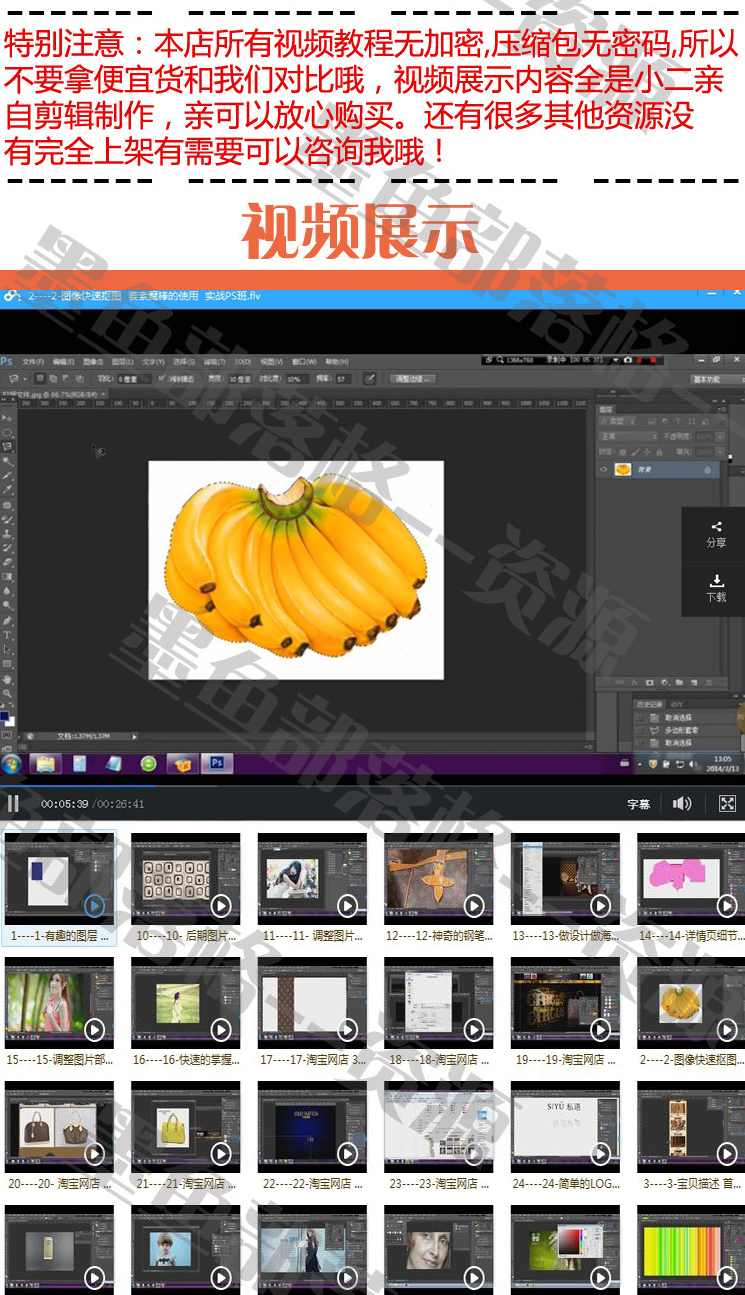Click the Windows Start orb
Screen dimensions: 745x1295
coord(12,764)
